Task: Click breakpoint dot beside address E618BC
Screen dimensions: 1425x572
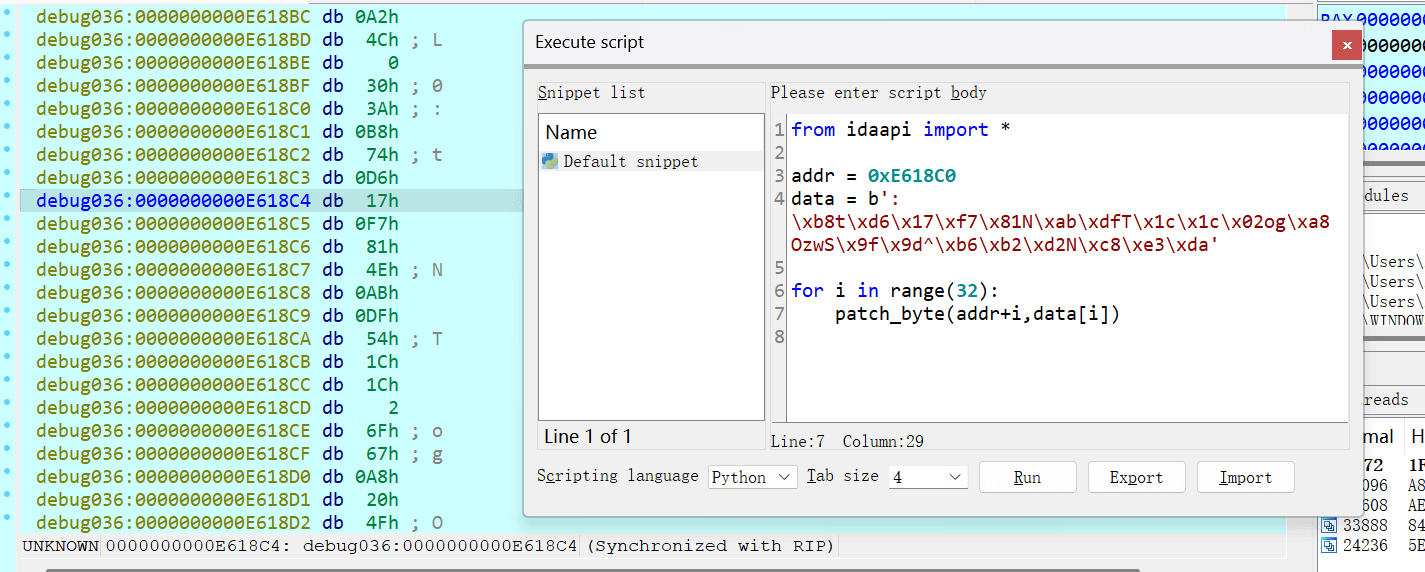Action: [x=8, y=16]
